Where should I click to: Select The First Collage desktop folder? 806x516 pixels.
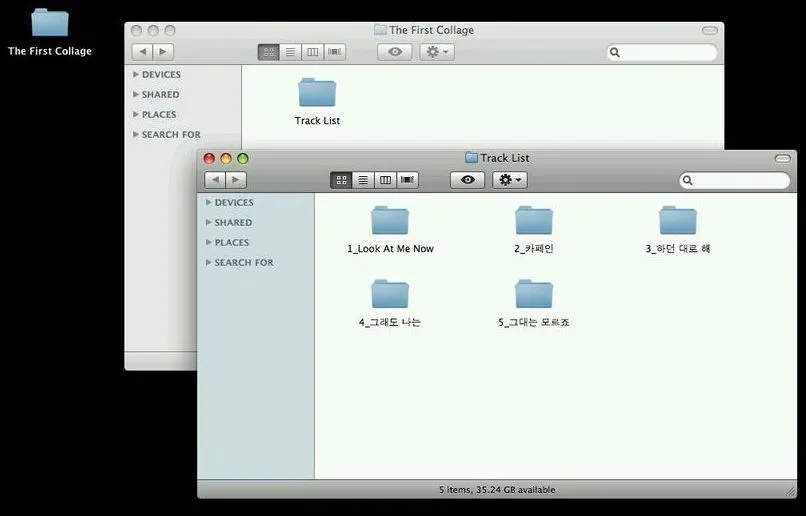49,24
